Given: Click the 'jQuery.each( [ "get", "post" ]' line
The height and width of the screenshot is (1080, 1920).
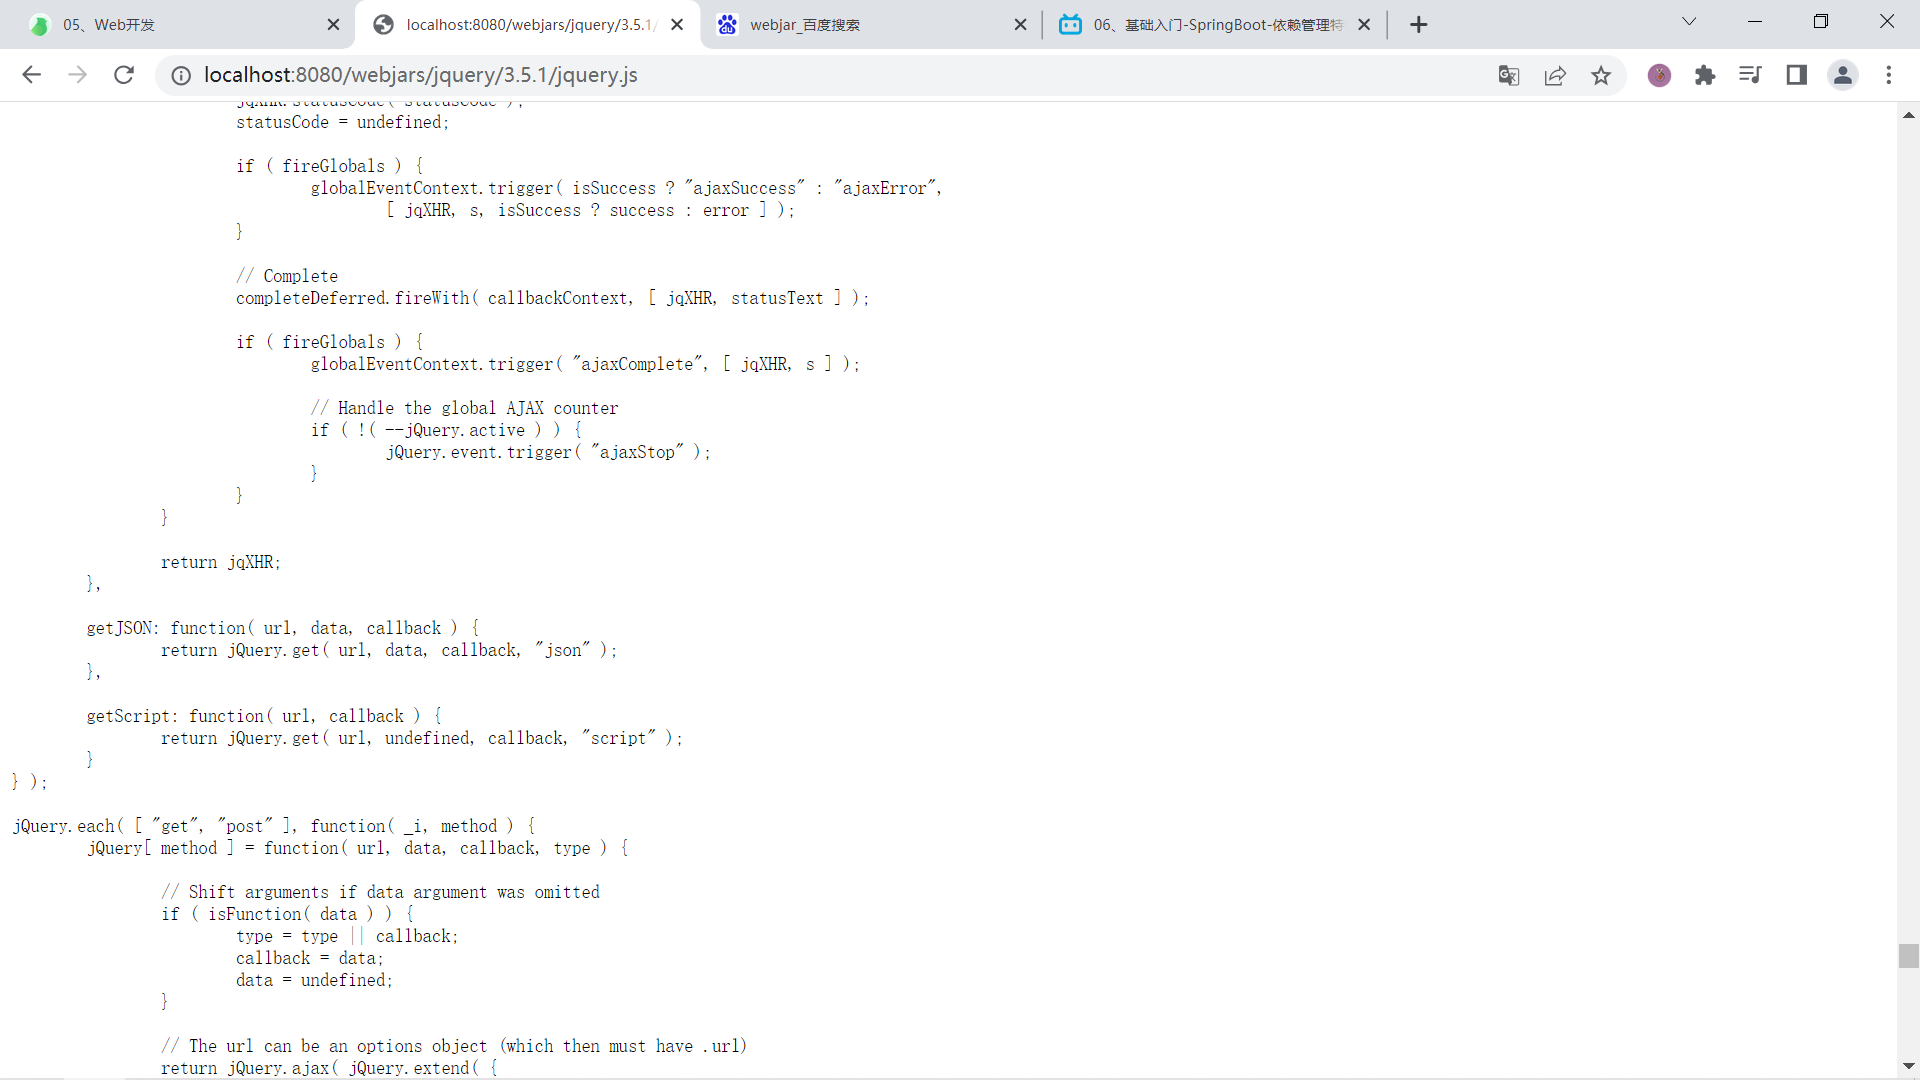Looking at the screenshot, I should tap(274, 826).
